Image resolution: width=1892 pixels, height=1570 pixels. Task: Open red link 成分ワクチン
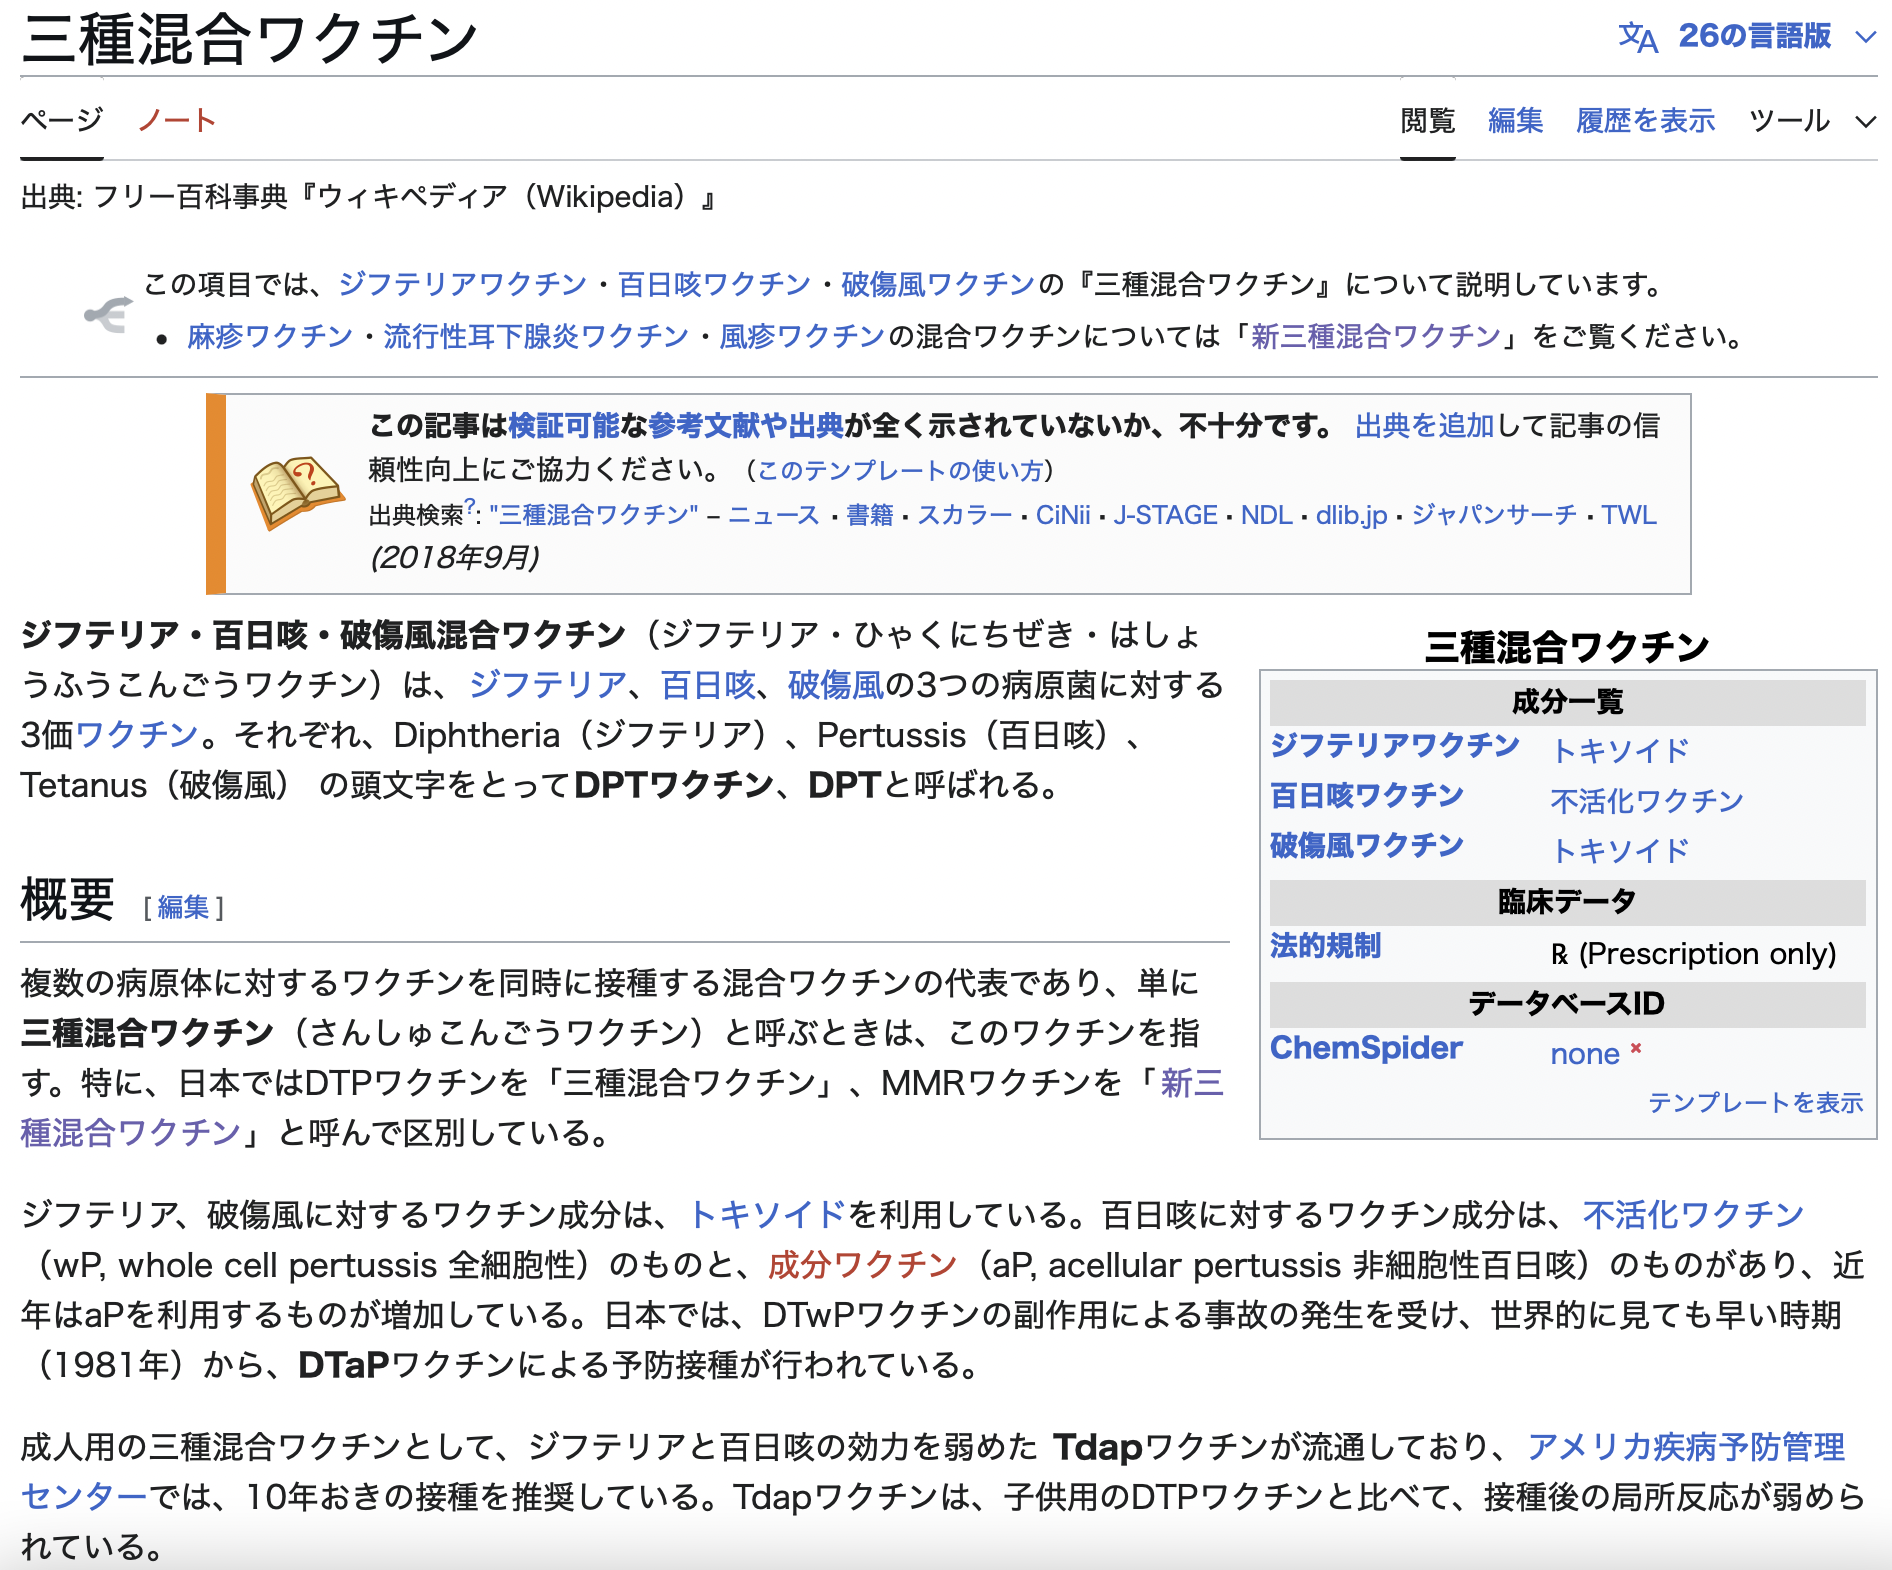[x=862, y=1265]
